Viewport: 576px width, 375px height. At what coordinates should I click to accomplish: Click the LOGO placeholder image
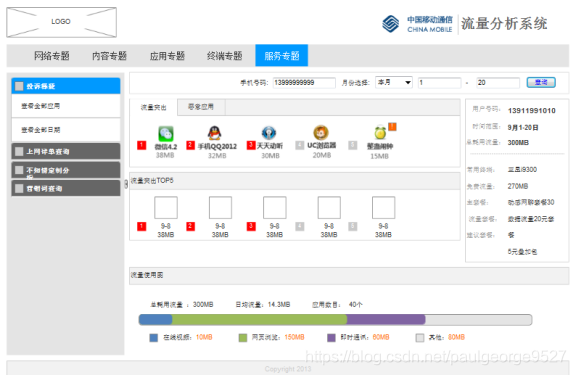(61, 22)
